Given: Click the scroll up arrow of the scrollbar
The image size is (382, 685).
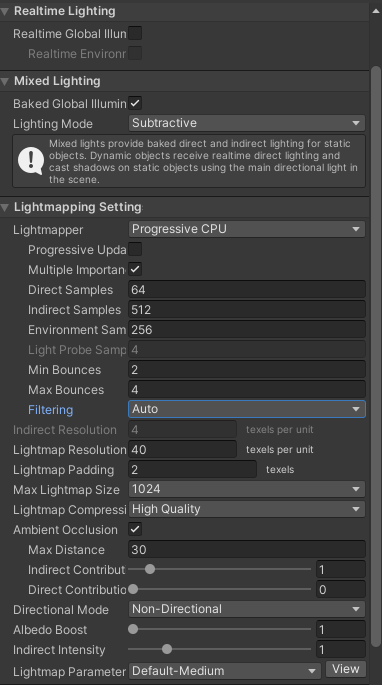Looking at the screenshot, I should pos(376,11).
